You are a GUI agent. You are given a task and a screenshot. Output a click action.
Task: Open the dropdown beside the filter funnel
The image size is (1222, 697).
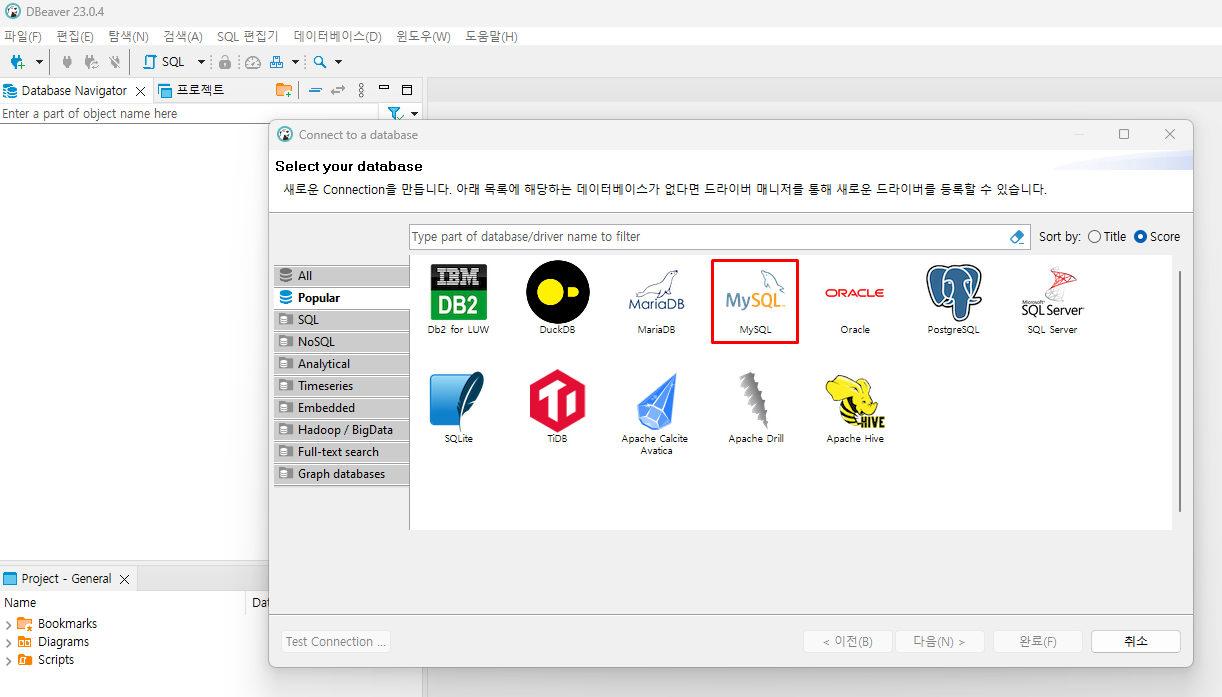415,114
